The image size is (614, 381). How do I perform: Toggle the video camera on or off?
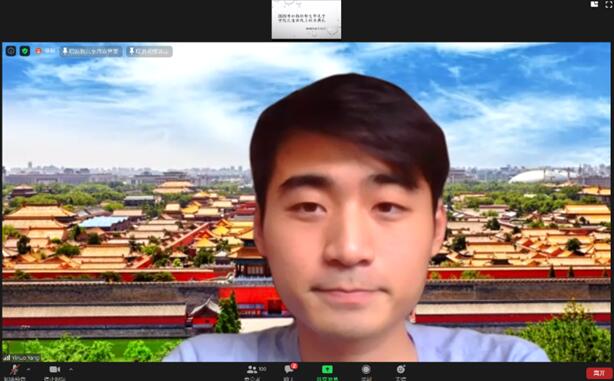coord(54,370)
